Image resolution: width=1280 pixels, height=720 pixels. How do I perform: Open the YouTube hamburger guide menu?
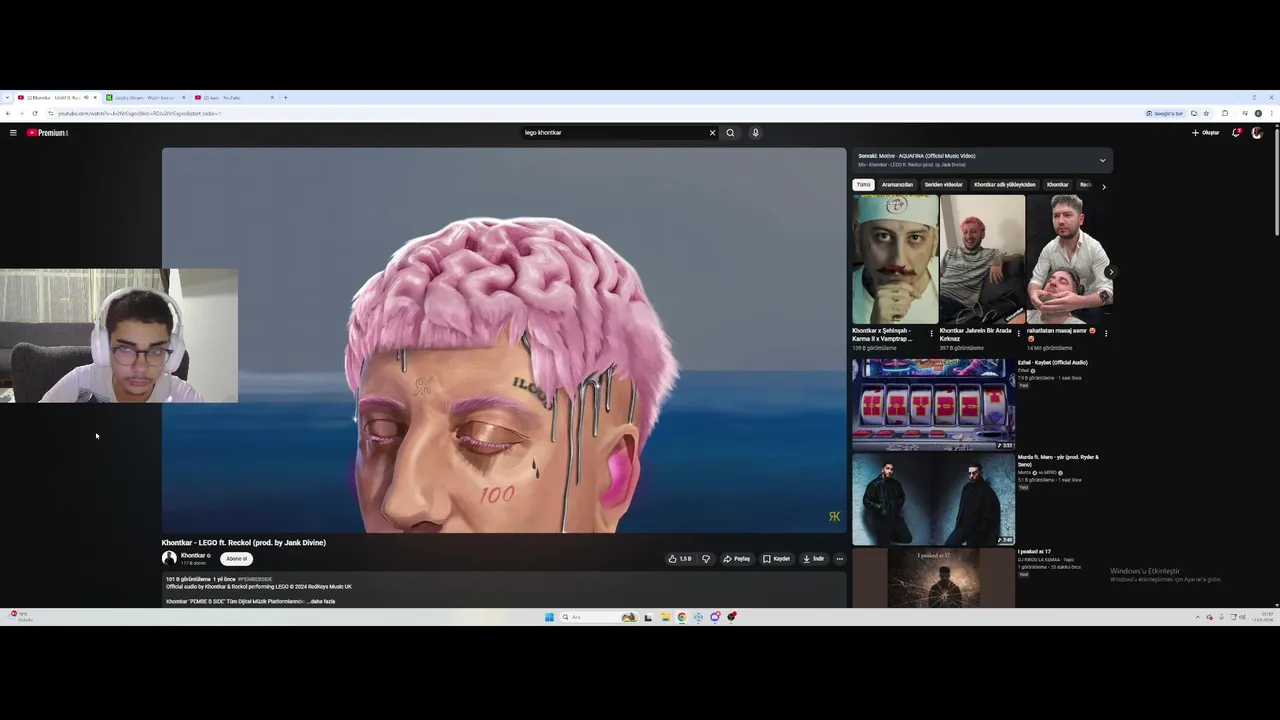tap(13, 132)
